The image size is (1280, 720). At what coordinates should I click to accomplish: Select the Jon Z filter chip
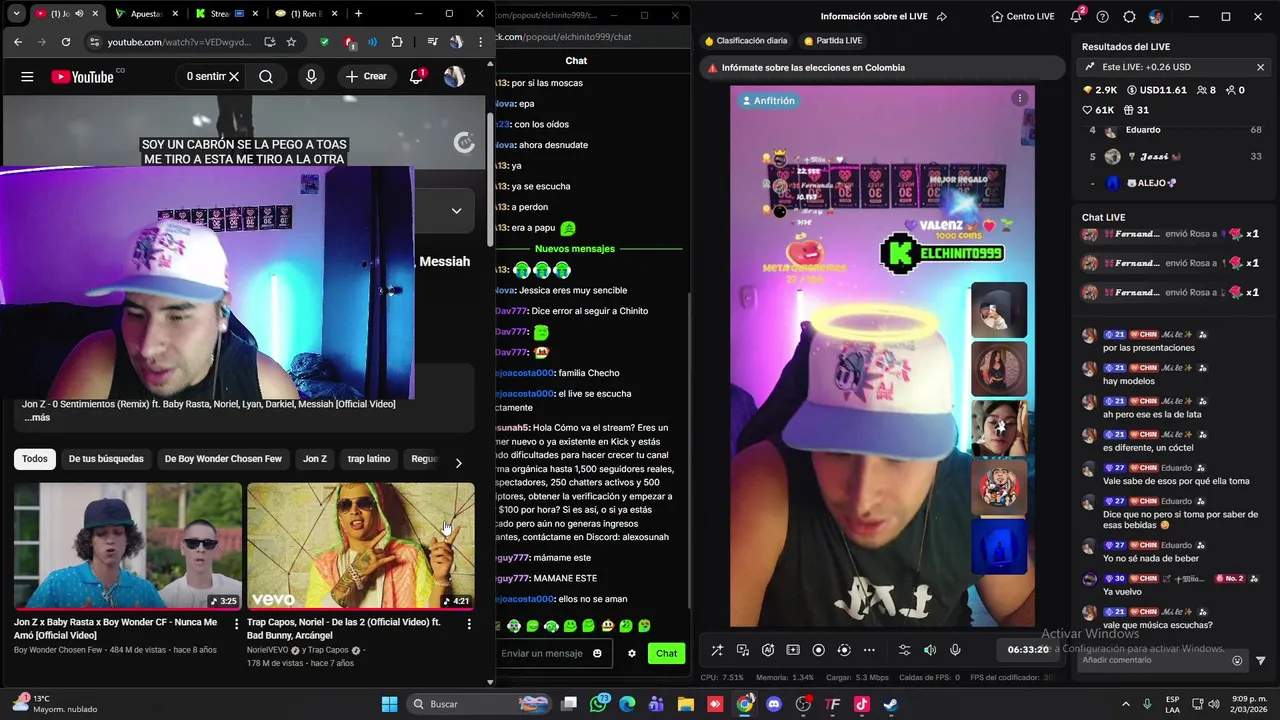click(315, 459)
